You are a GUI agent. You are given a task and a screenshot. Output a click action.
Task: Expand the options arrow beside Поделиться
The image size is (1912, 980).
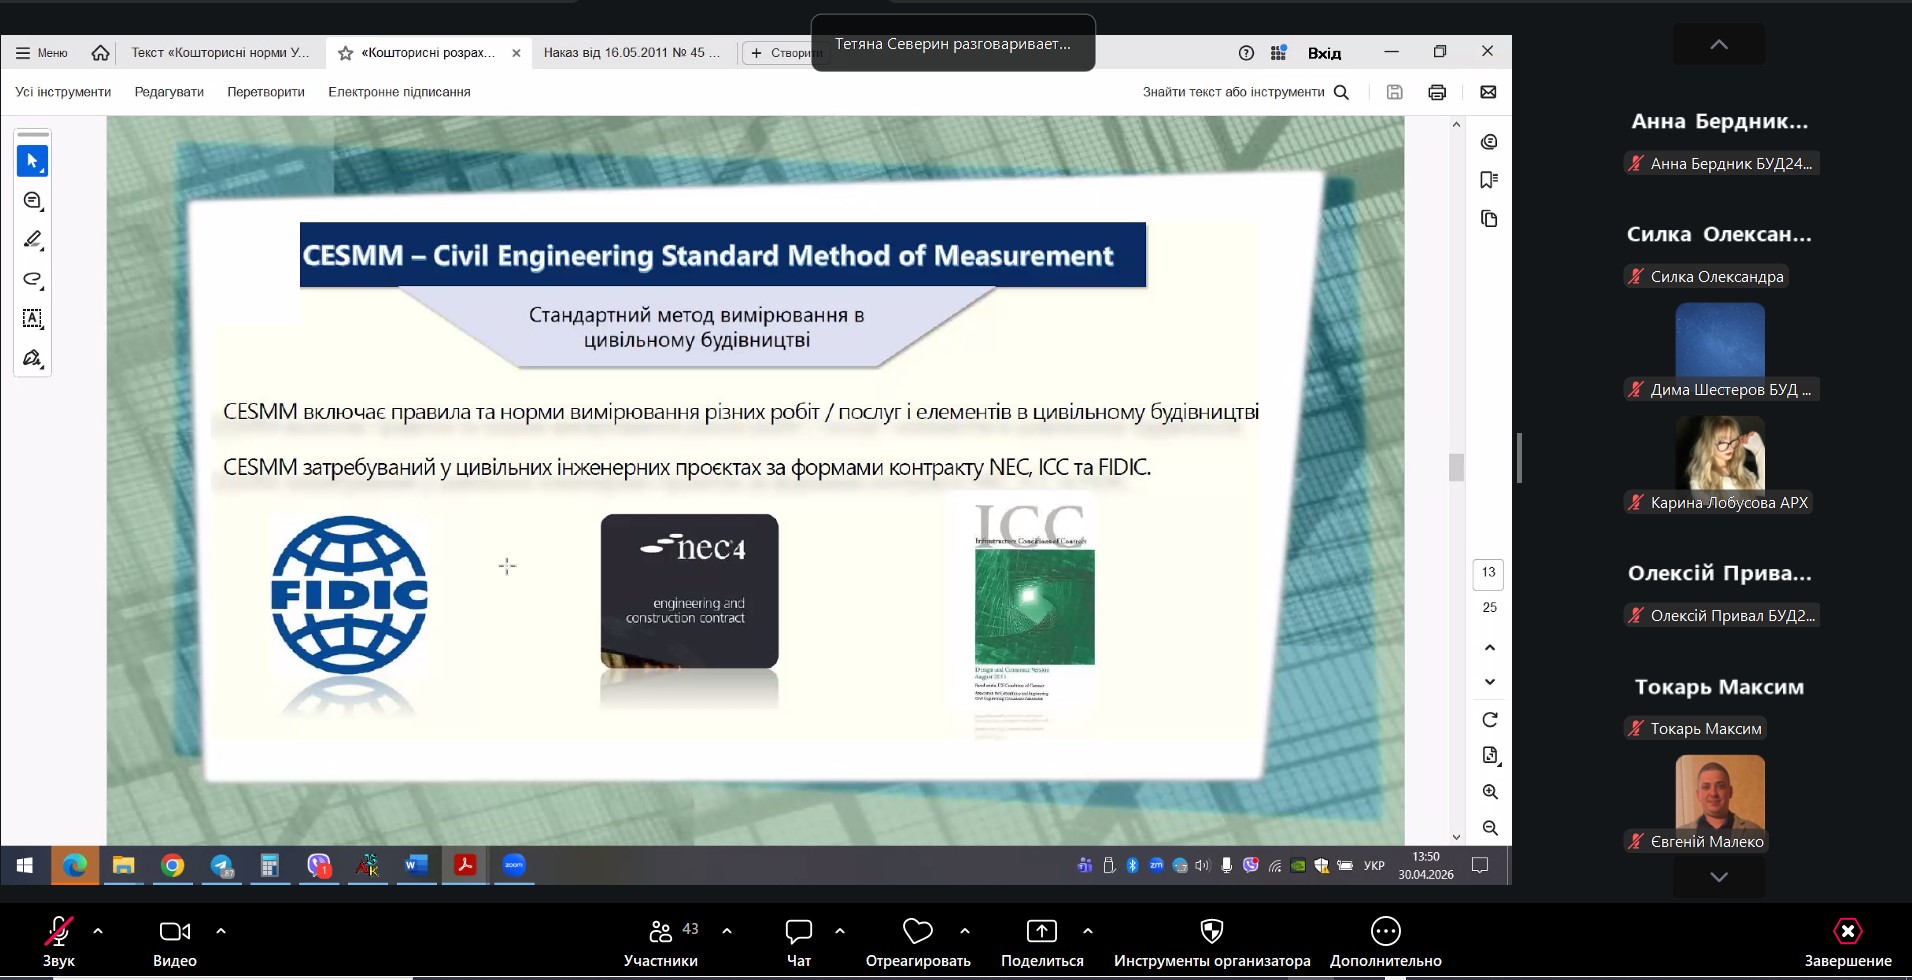1088,931
